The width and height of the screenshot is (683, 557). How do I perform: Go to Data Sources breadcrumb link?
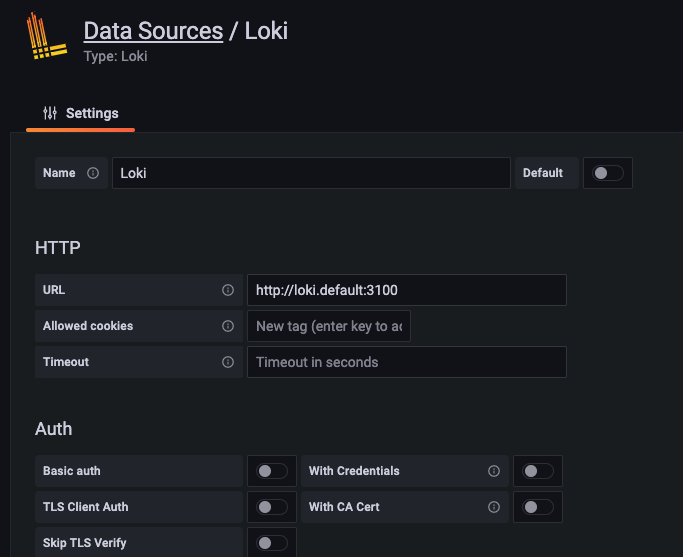point(153,31)
